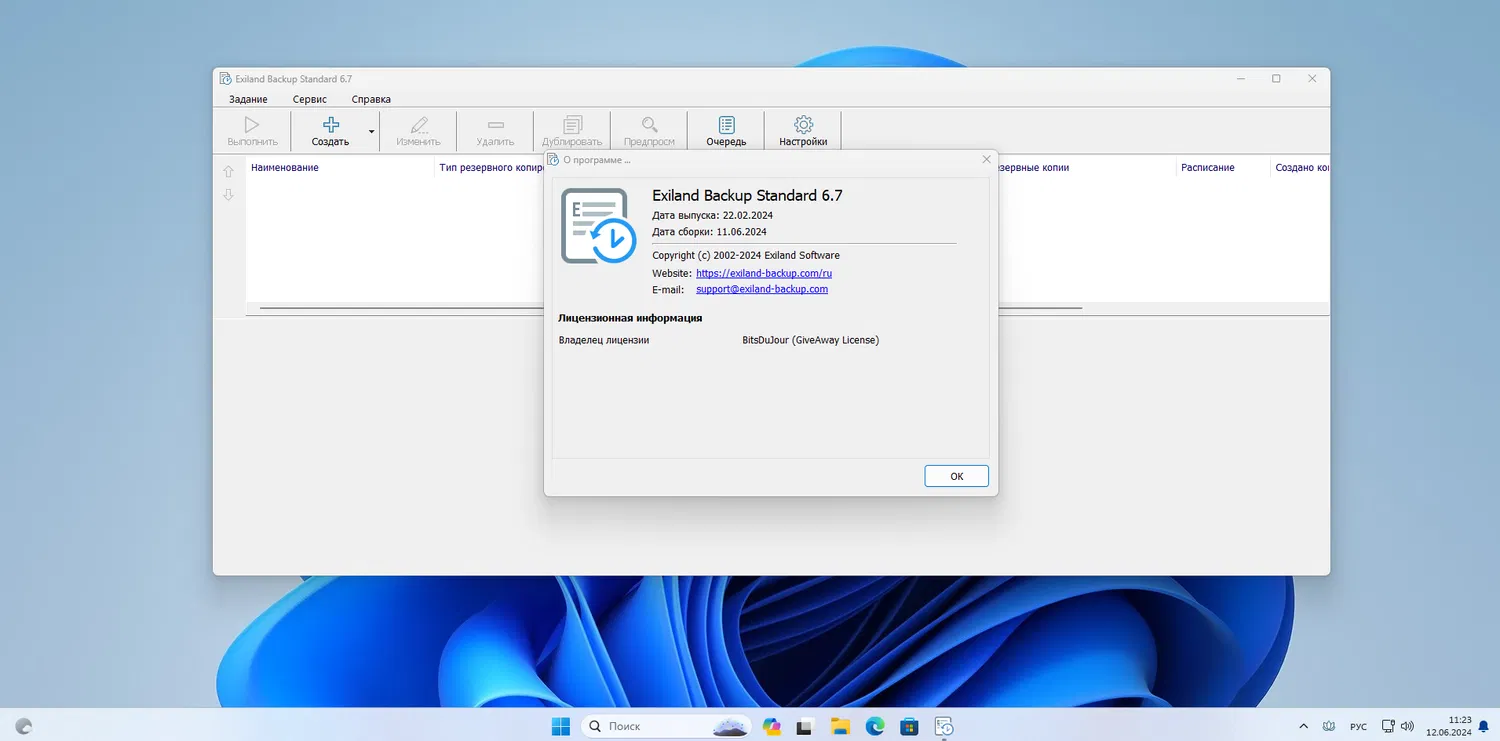This screenshot has height=741, width=1500.
Task: Click the horizontal scrollbar in task list
Action: [x=670, y=309]
